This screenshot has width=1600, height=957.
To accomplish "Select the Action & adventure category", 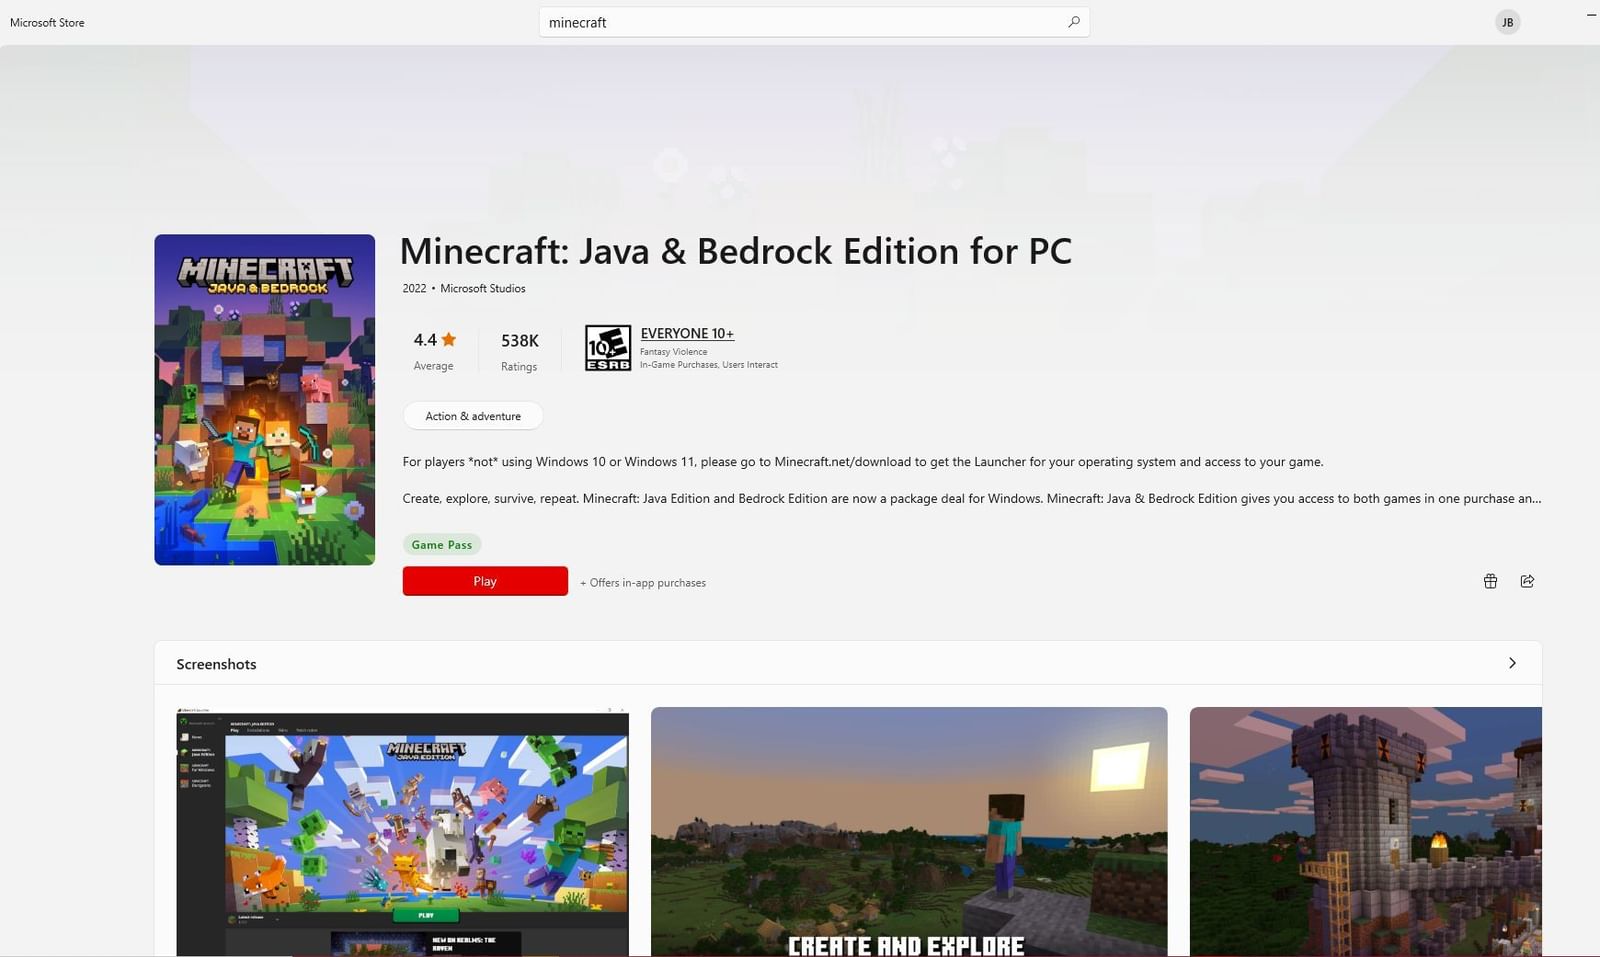I will click(x=472, y=415).
